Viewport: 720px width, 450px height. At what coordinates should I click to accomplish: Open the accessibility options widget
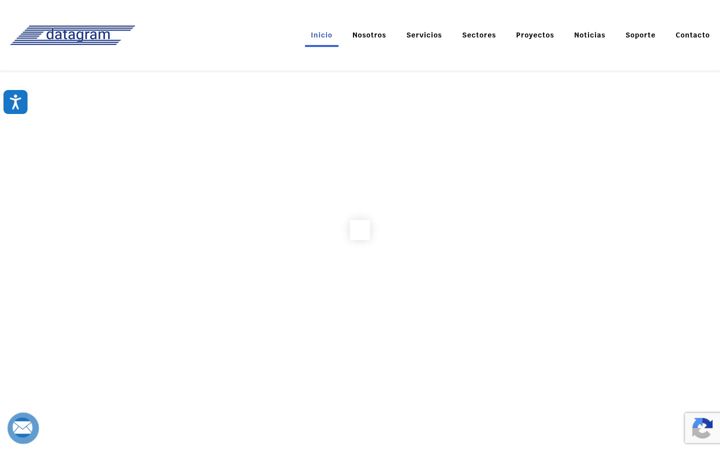pos(16,102)
